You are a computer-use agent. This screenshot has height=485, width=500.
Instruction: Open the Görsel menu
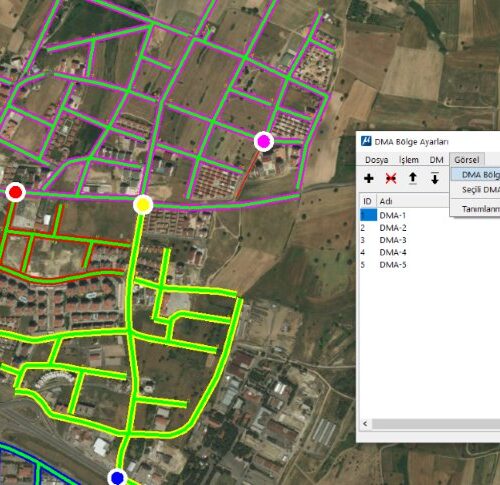(467, 160)
